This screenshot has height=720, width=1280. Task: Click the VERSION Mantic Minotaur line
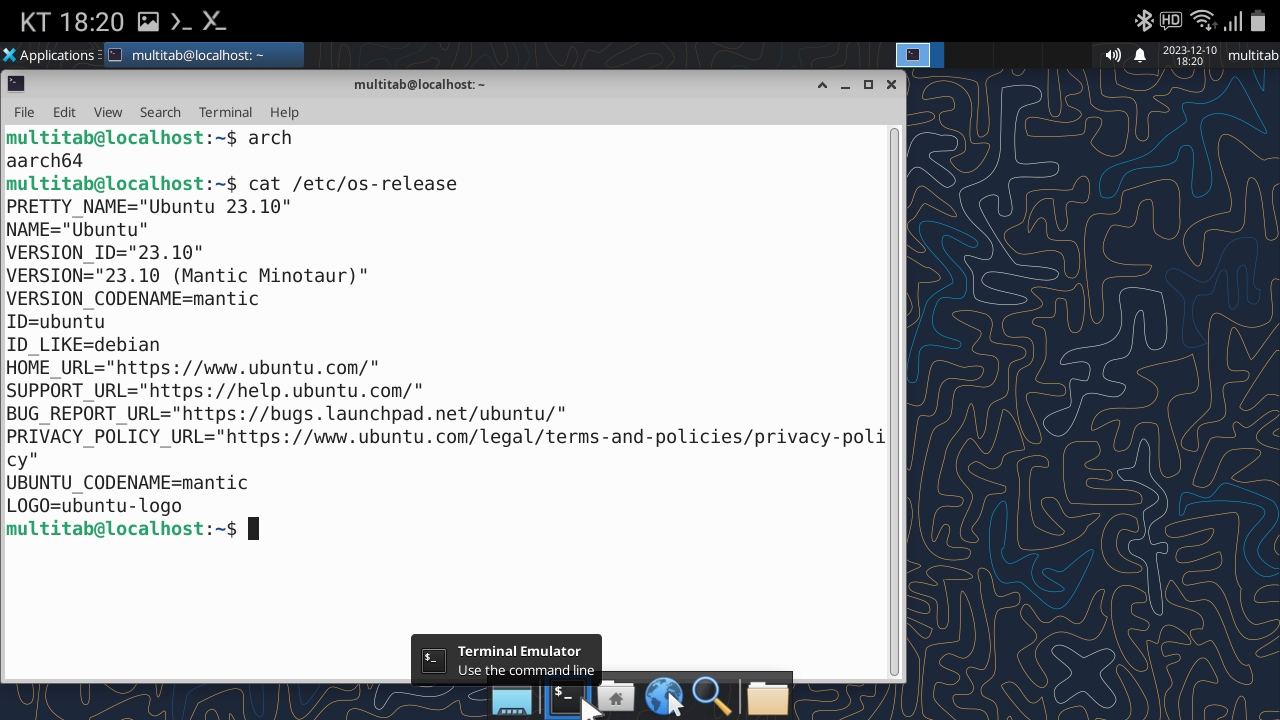(x=187, y=275)
